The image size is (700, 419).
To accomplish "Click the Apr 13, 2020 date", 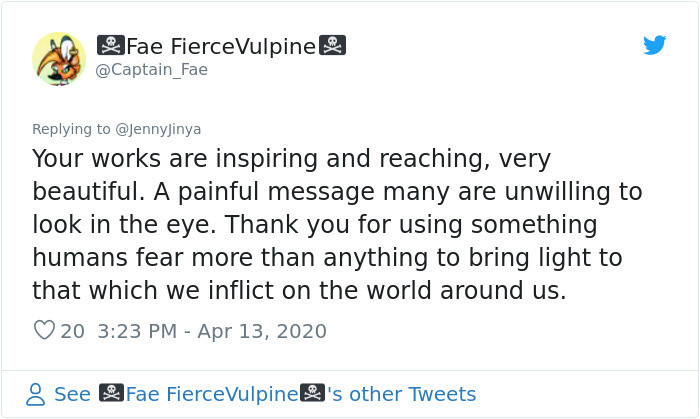I will pos(262,332).
